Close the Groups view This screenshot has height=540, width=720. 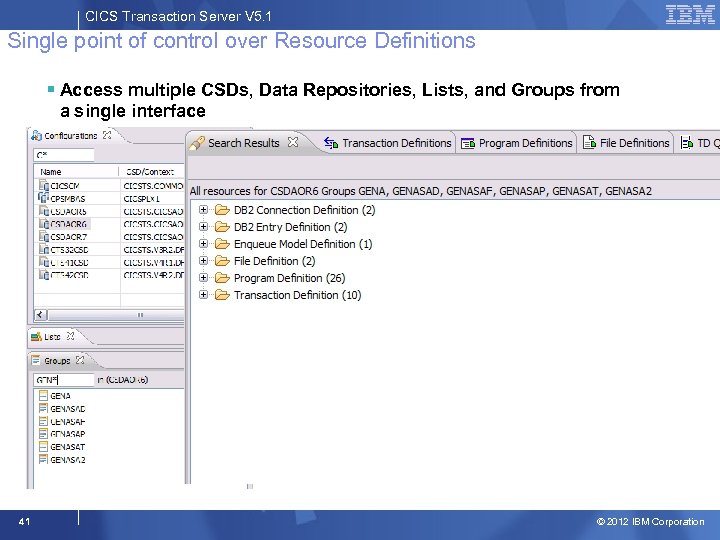80,360
